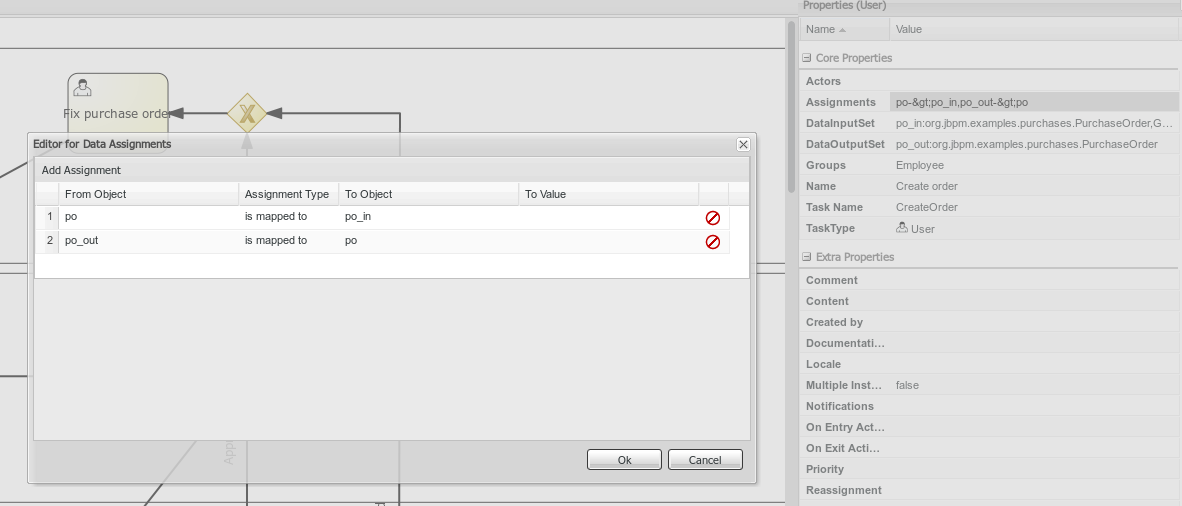This screenshot has height=506, width=1182.
Task: Click 'is mapped to' in row 2
Action: pos(288,241)
